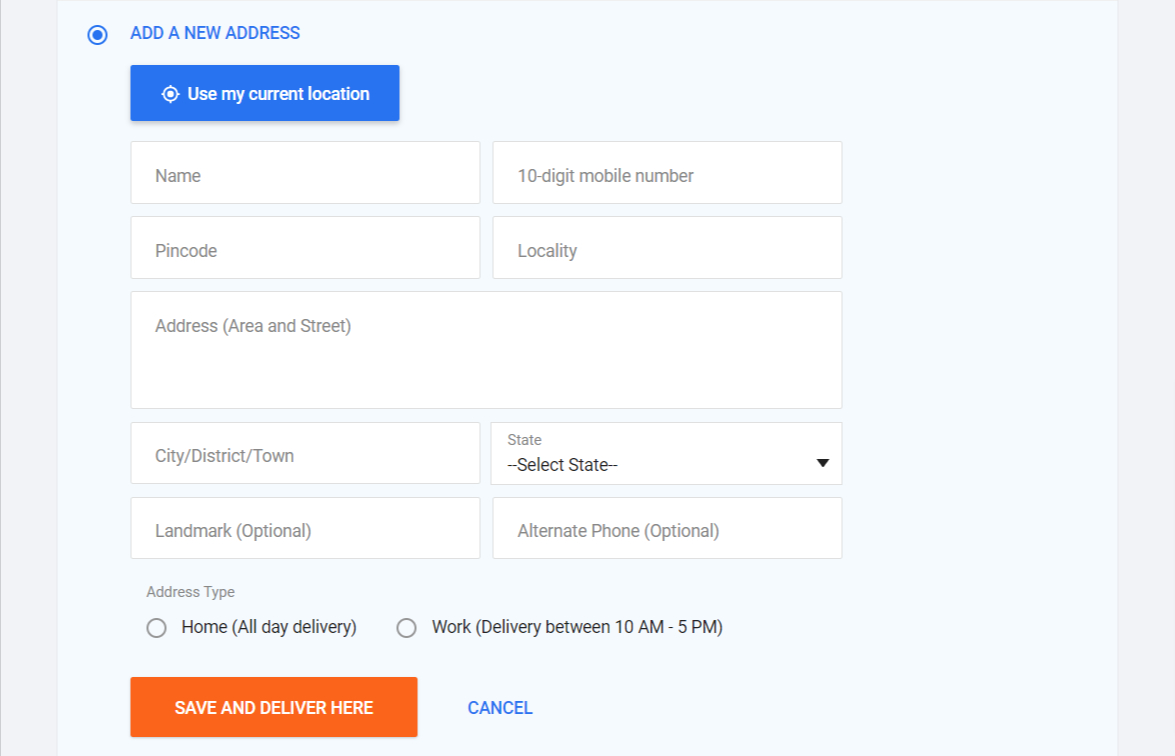Click the State dropdown arrow
The width and height of the screenshot is (1175, 756).
(823, 463)
